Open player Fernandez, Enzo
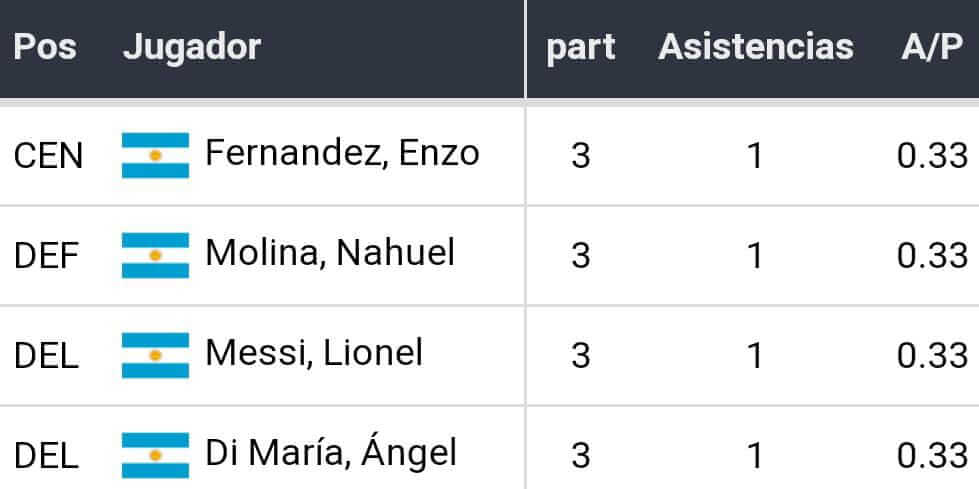 coord(342,153)
